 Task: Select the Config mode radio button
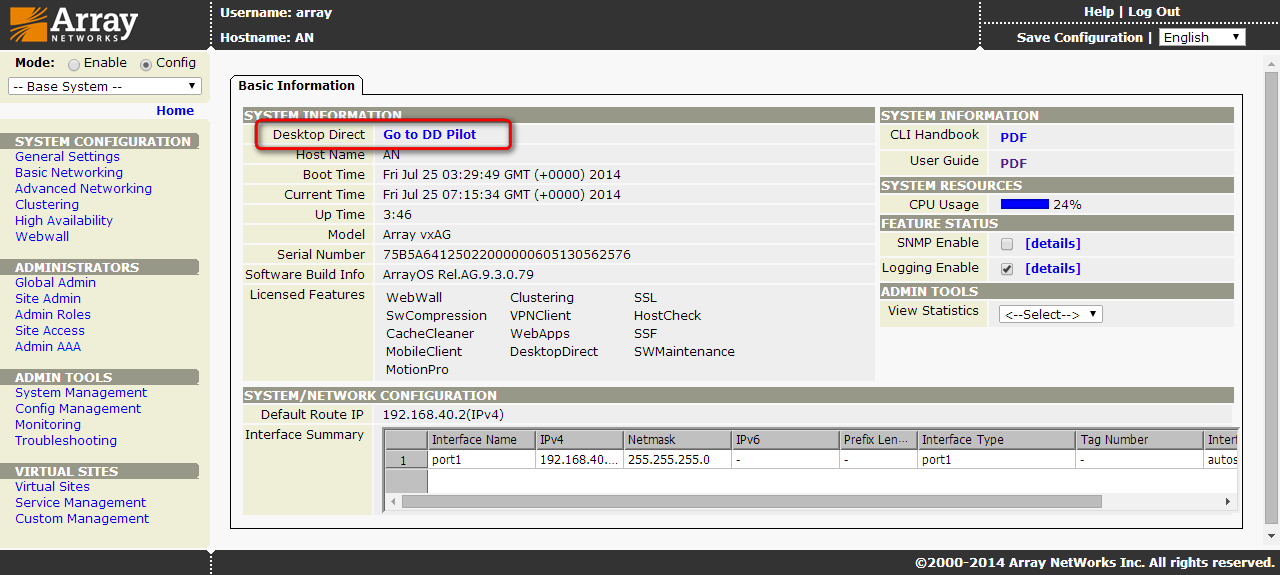click(146, 64)
